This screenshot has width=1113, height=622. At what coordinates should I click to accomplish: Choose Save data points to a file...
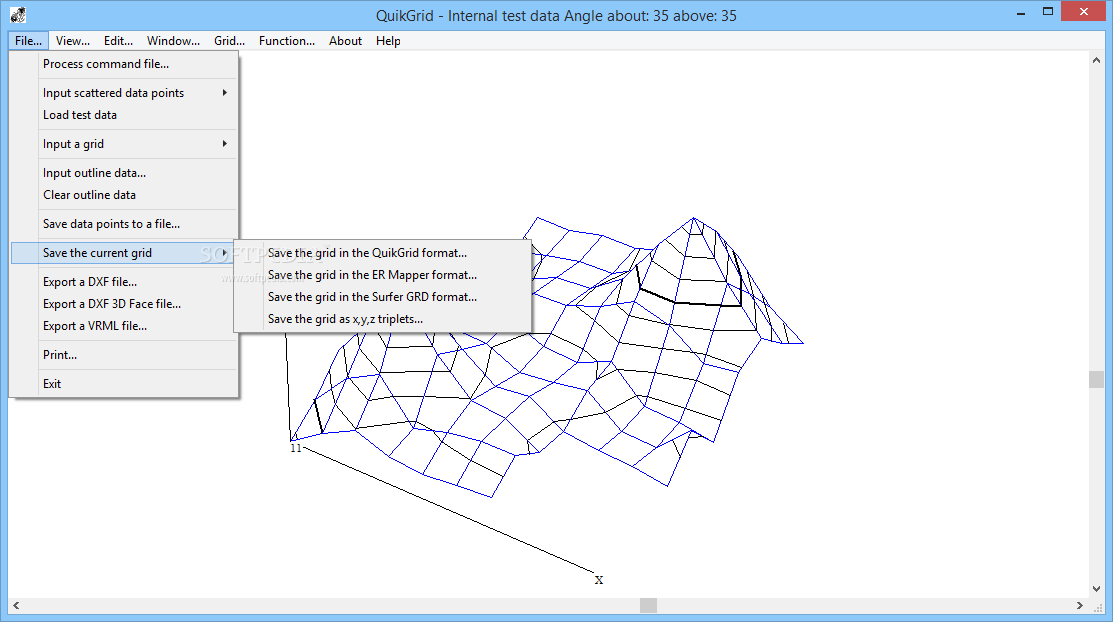(124, 224)
